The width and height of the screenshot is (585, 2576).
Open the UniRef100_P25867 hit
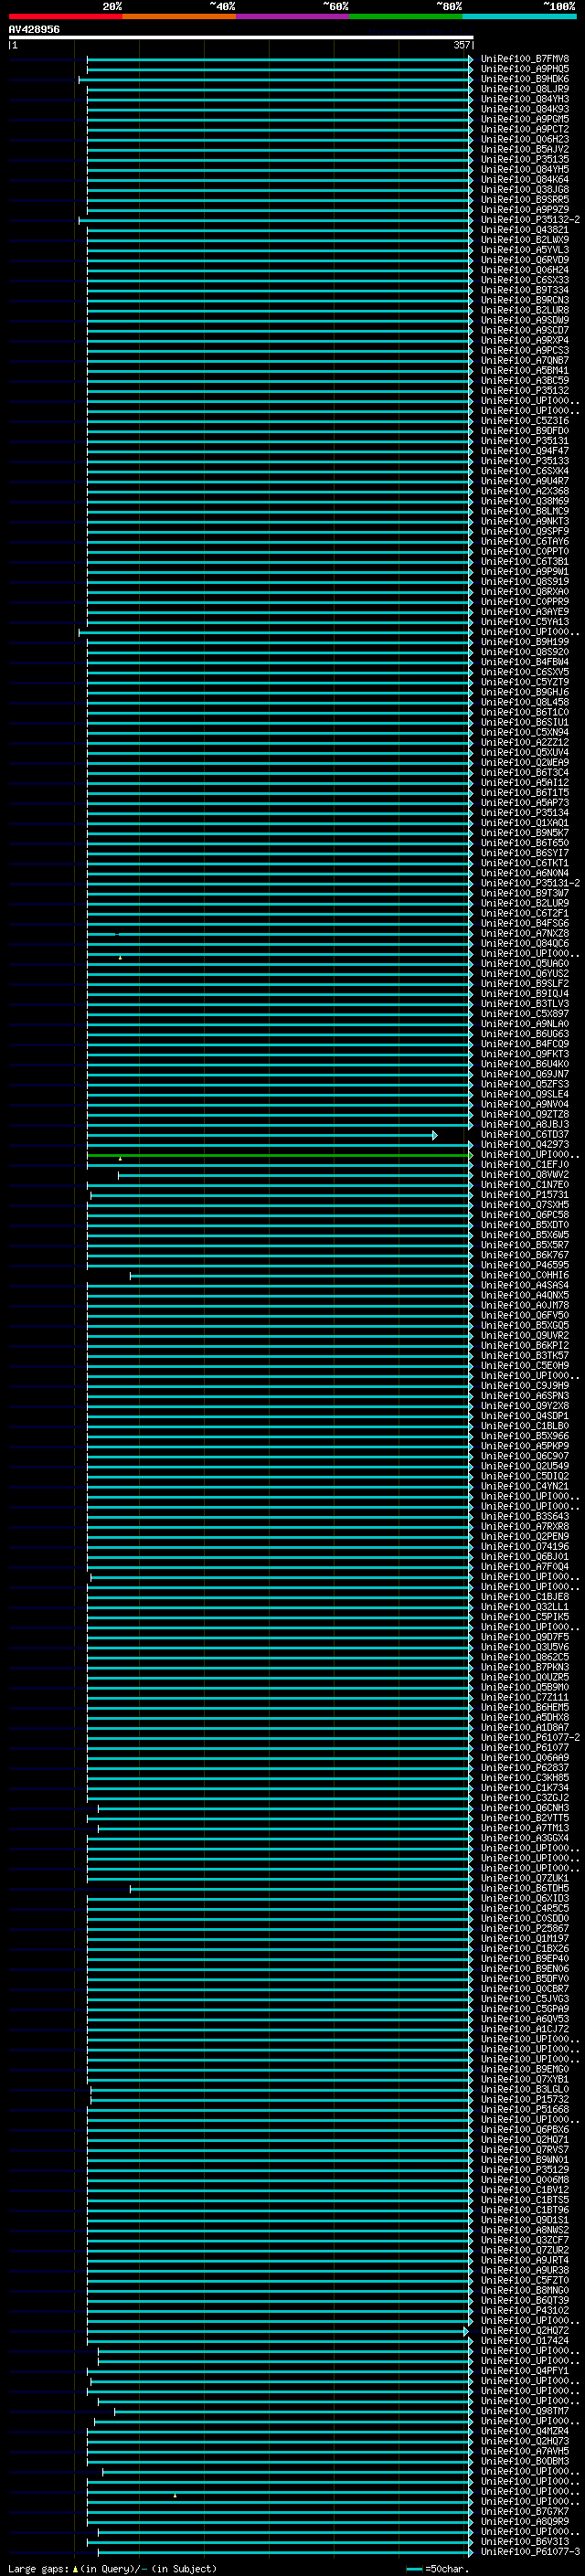tap(525, 1929)
